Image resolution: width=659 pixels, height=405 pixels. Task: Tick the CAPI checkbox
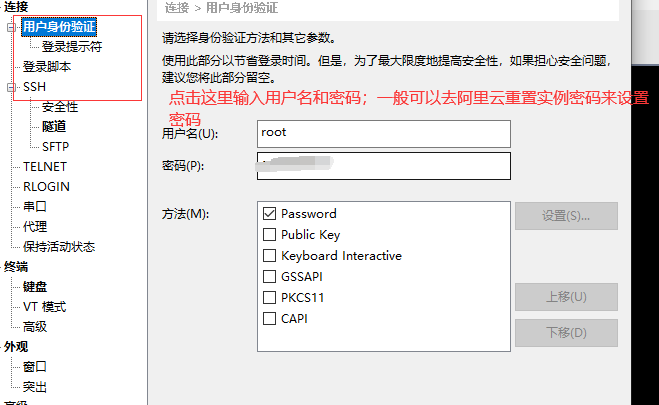click(269, 318)
